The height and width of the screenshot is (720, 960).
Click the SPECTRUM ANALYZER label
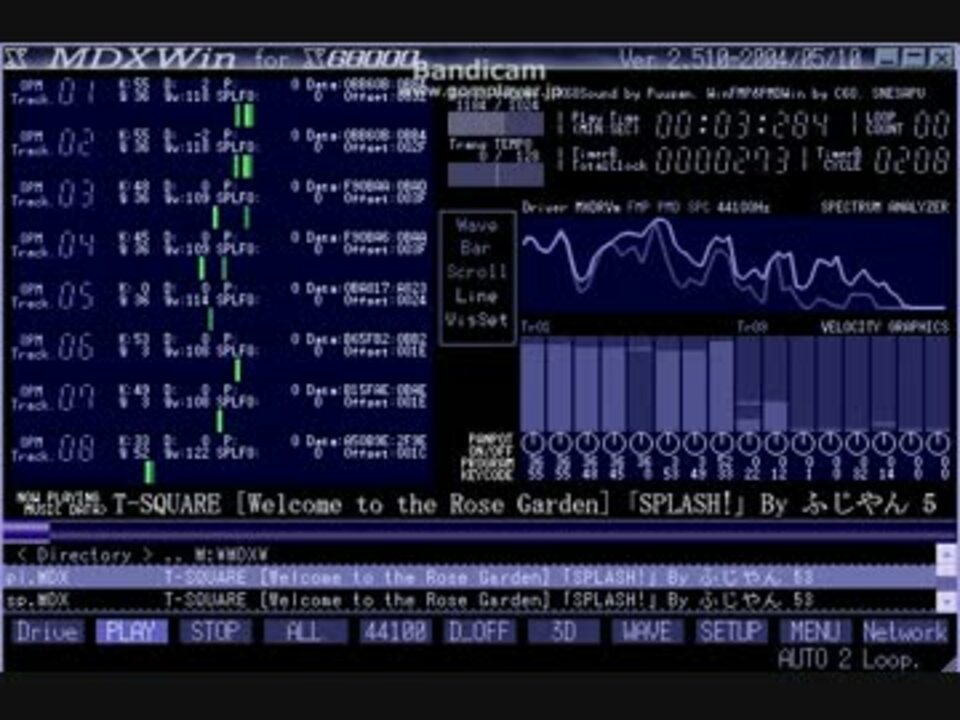[885, 207]
